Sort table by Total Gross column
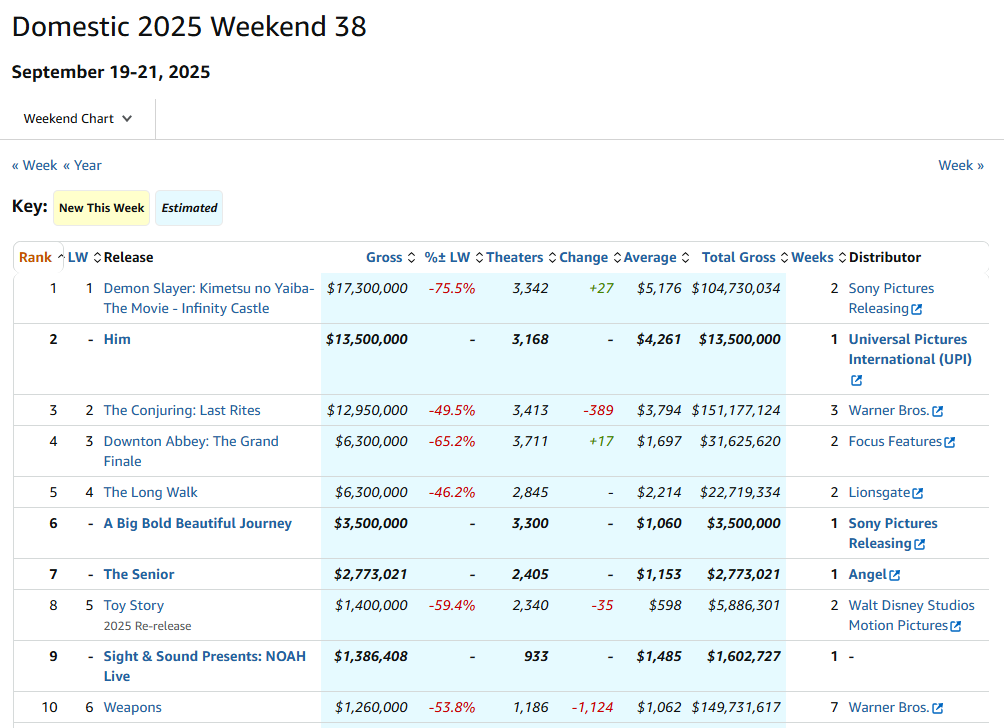The width and height of the screenshot is (1004, 728). point(745,257)
